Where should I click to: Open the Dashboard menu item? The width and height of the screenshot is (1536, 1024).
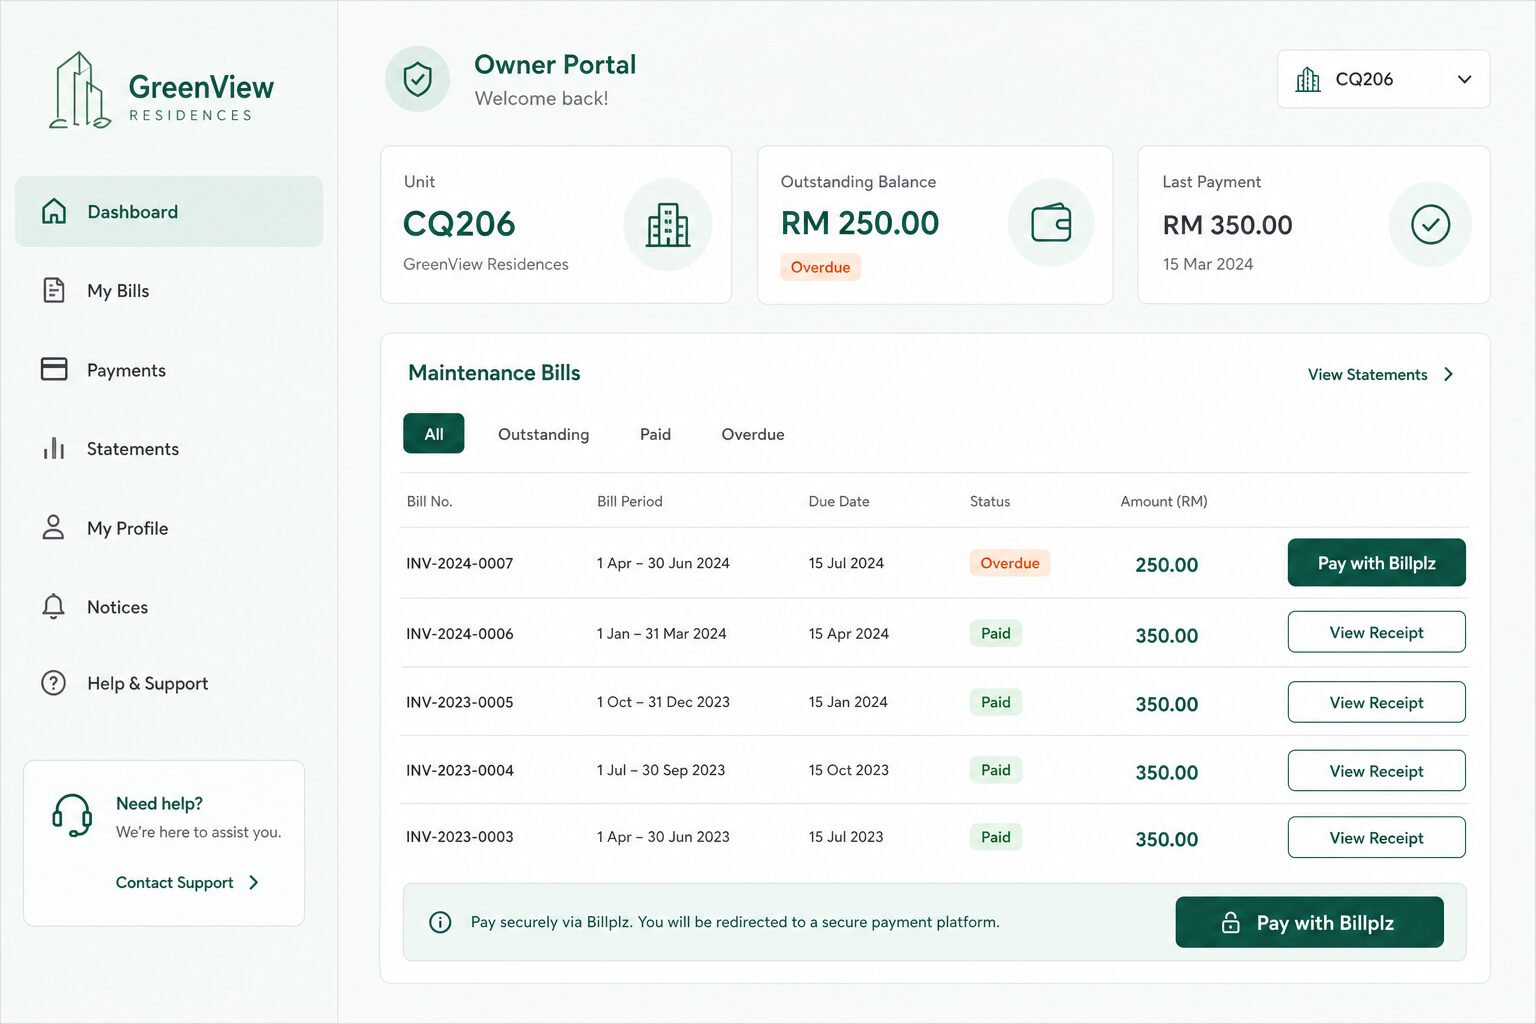pos(169,211)
